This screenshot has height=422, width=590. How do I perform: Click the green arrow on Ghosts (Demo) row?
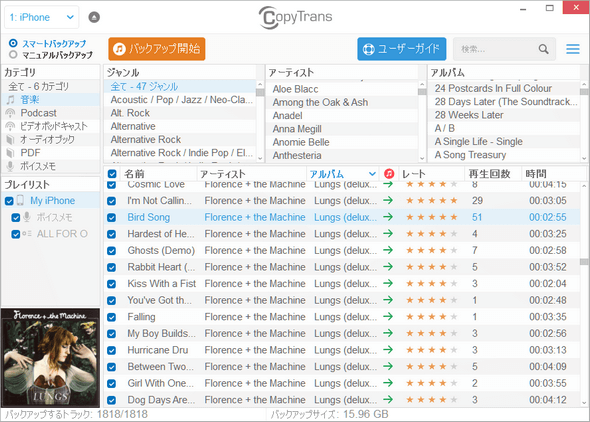tap(388, 250)
